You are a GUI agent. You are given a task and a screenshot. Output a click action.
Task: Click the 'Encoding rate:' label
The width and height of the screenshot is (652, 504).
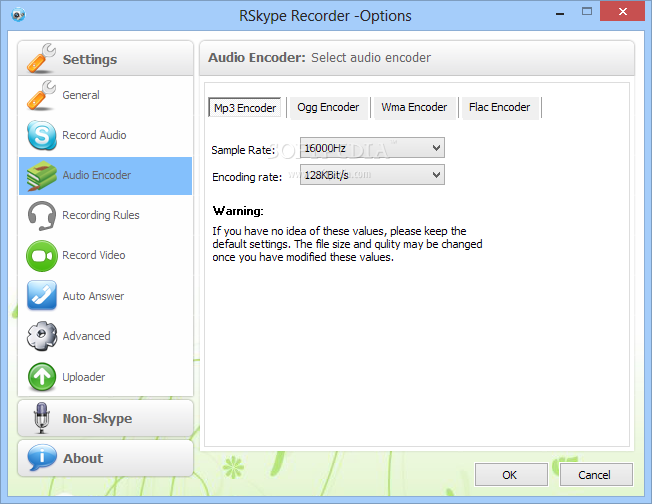247,177
